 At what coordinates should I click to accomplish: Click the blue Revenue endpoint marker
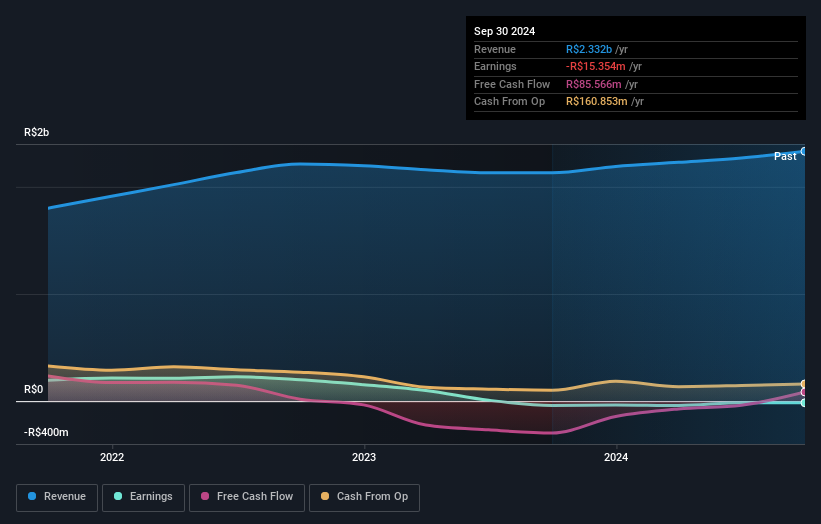pos(804,151)
